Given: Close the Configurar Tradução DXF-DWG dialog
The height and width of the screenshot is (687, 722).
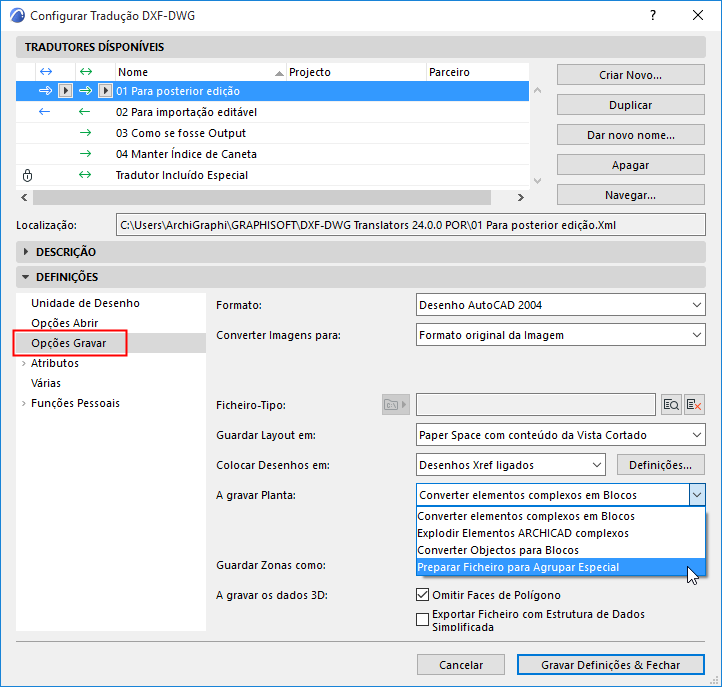Looking at the screenshot, I should click(x=698, y=15).
